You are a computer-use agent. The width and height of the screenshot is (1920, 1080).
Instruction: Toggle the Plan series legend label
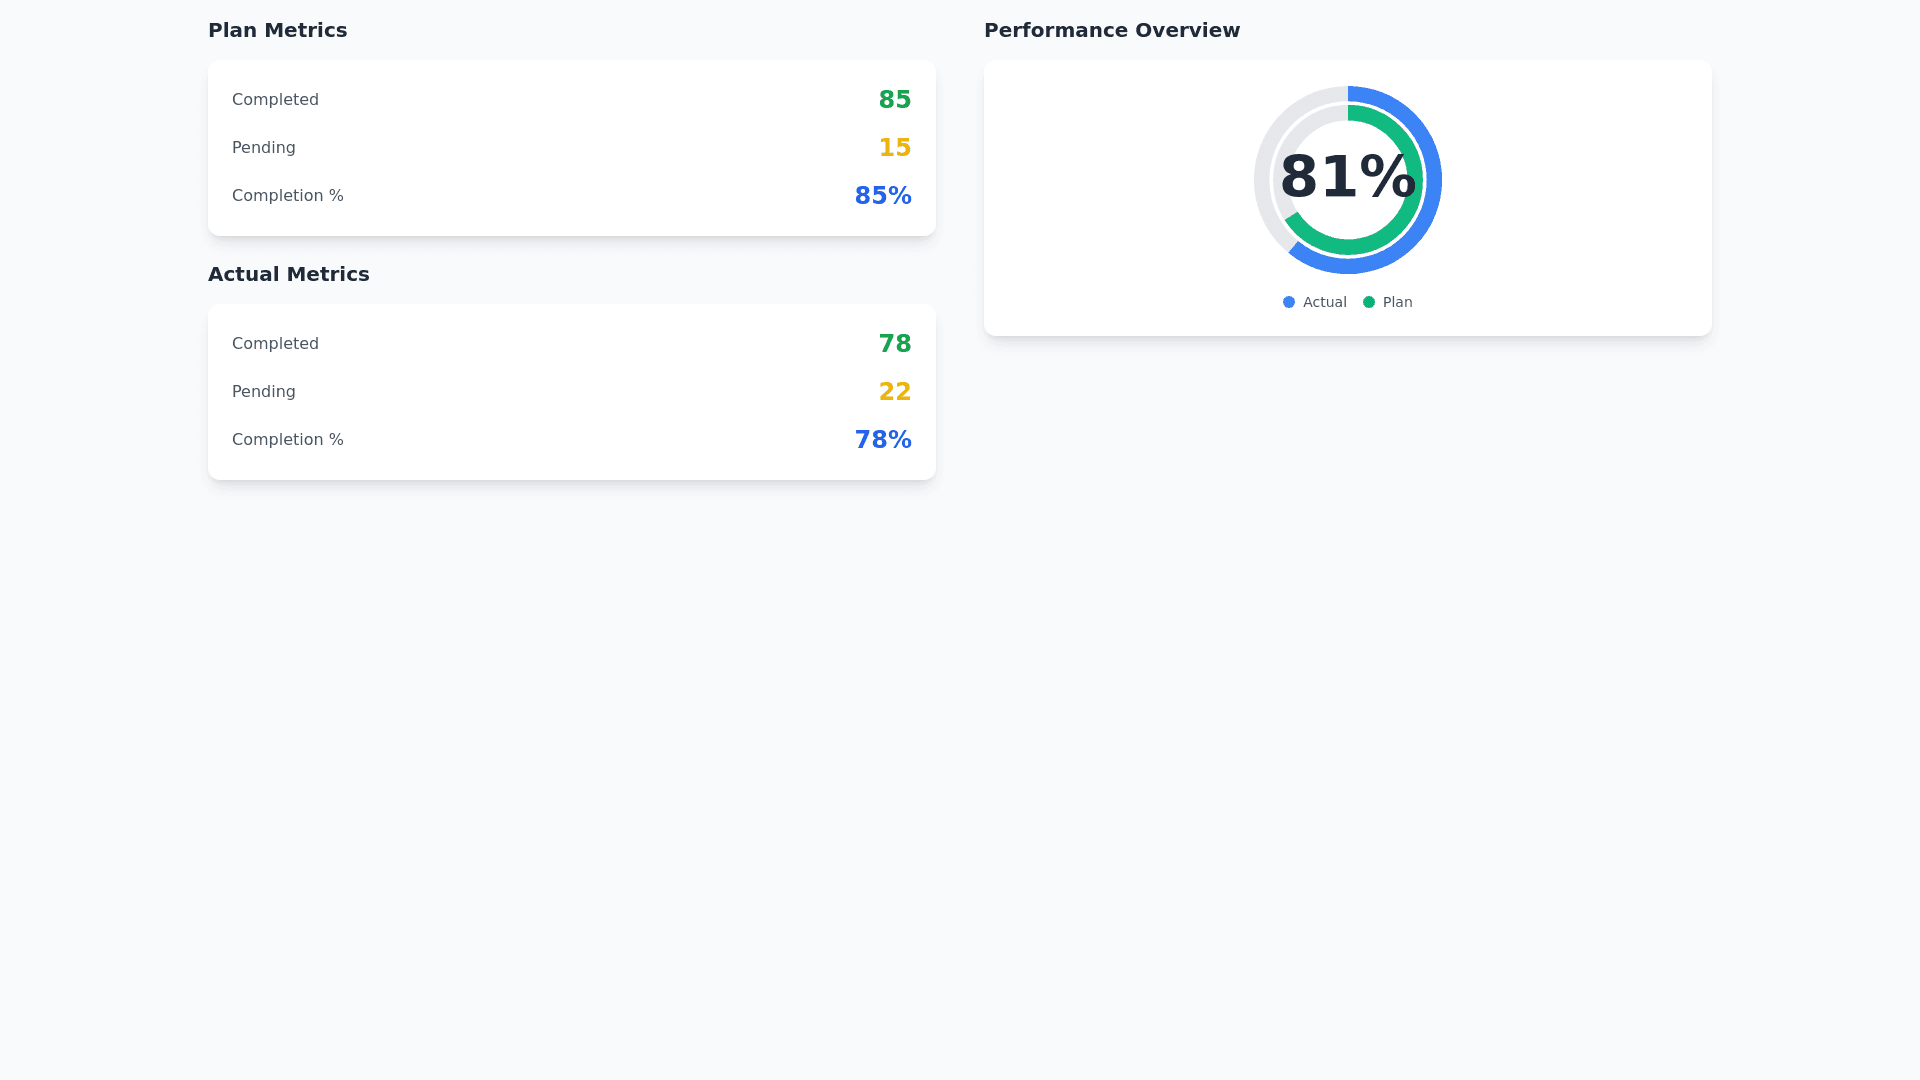coord(1397,302)
